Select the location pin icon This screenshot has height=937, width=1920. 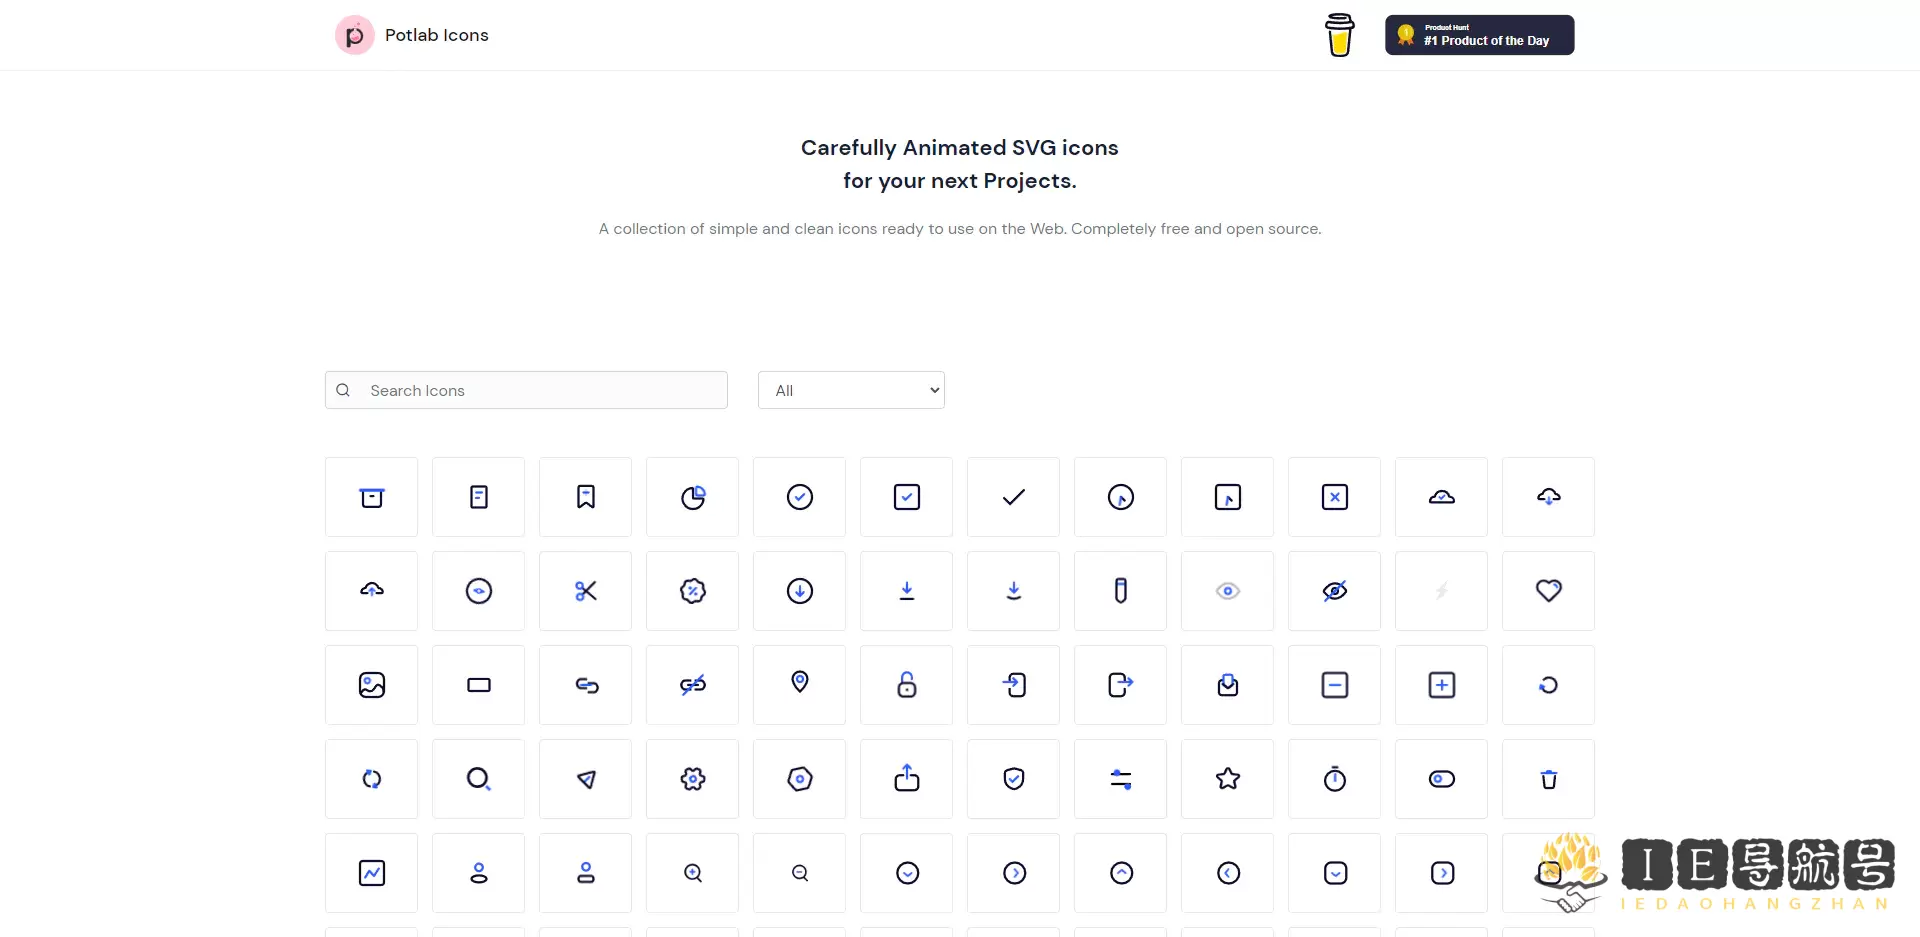(x=799, y=684)
